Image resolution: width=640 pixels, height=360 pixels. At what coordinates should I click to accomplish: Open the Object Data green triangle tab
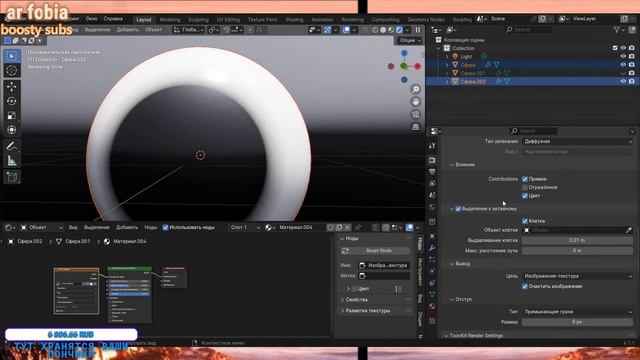432,294
